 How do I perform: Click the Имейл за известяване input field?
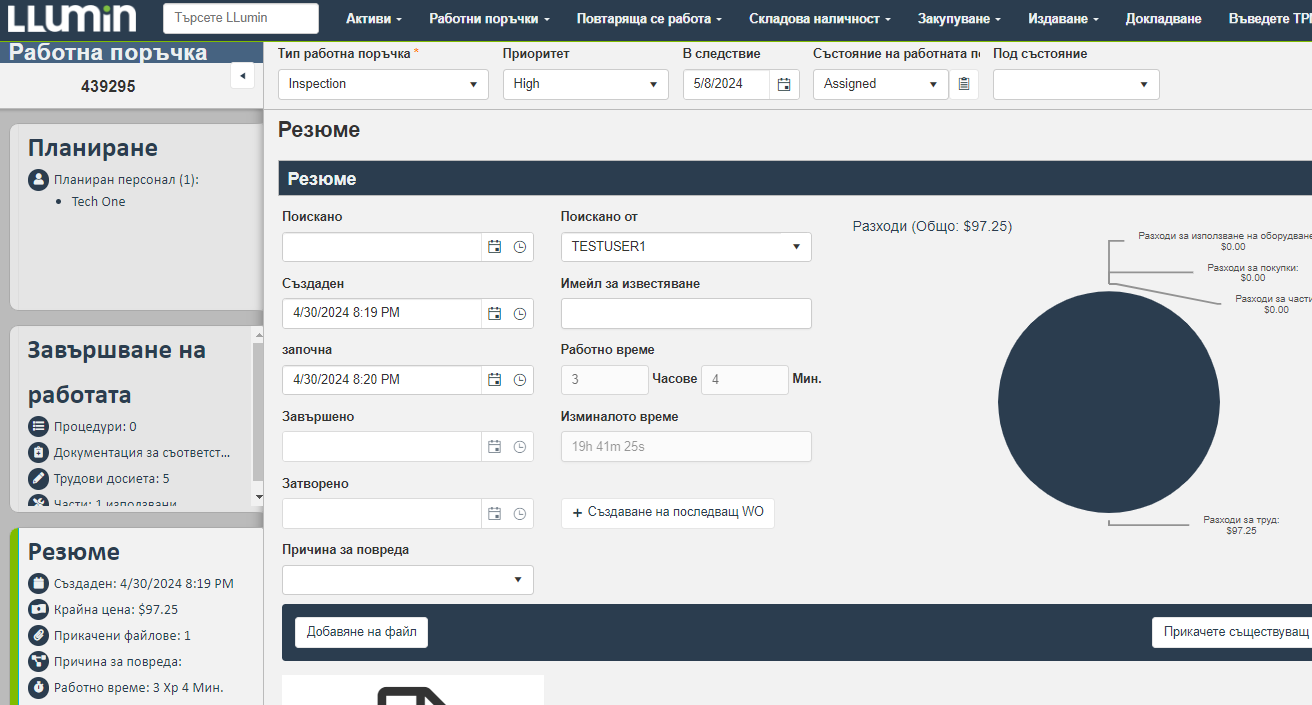(685, 314)
